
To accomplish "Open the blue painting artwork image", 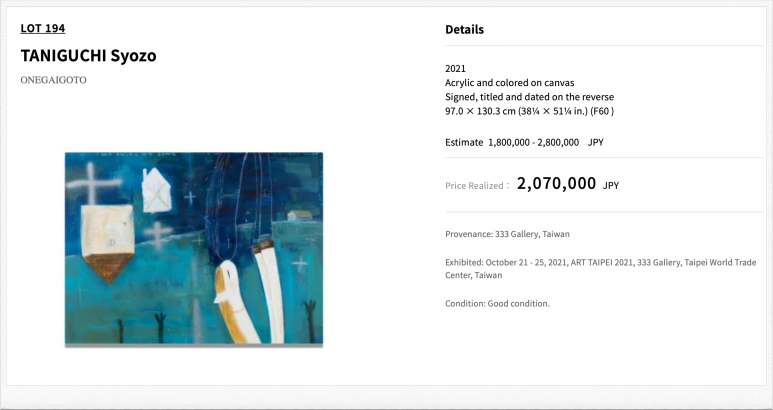I will coord(194,248).
